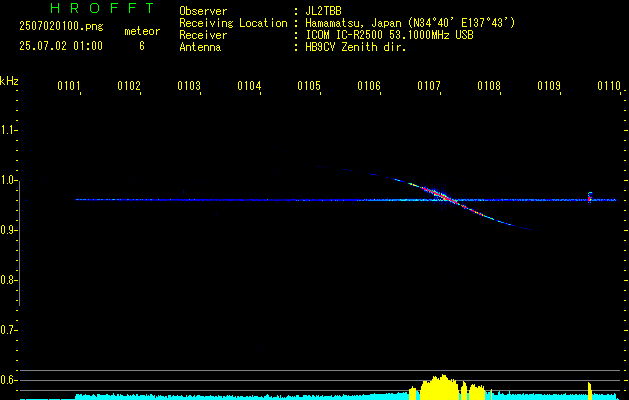Click the tallest yellow signal-level peak
The height and width of the screenshot is (400, 629).
[443, 387]
